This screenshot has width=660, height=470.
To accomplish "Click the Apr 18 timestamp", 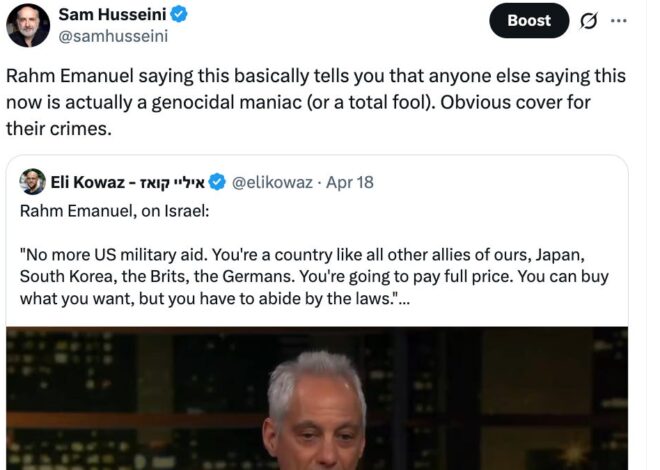I will [350, 183].
